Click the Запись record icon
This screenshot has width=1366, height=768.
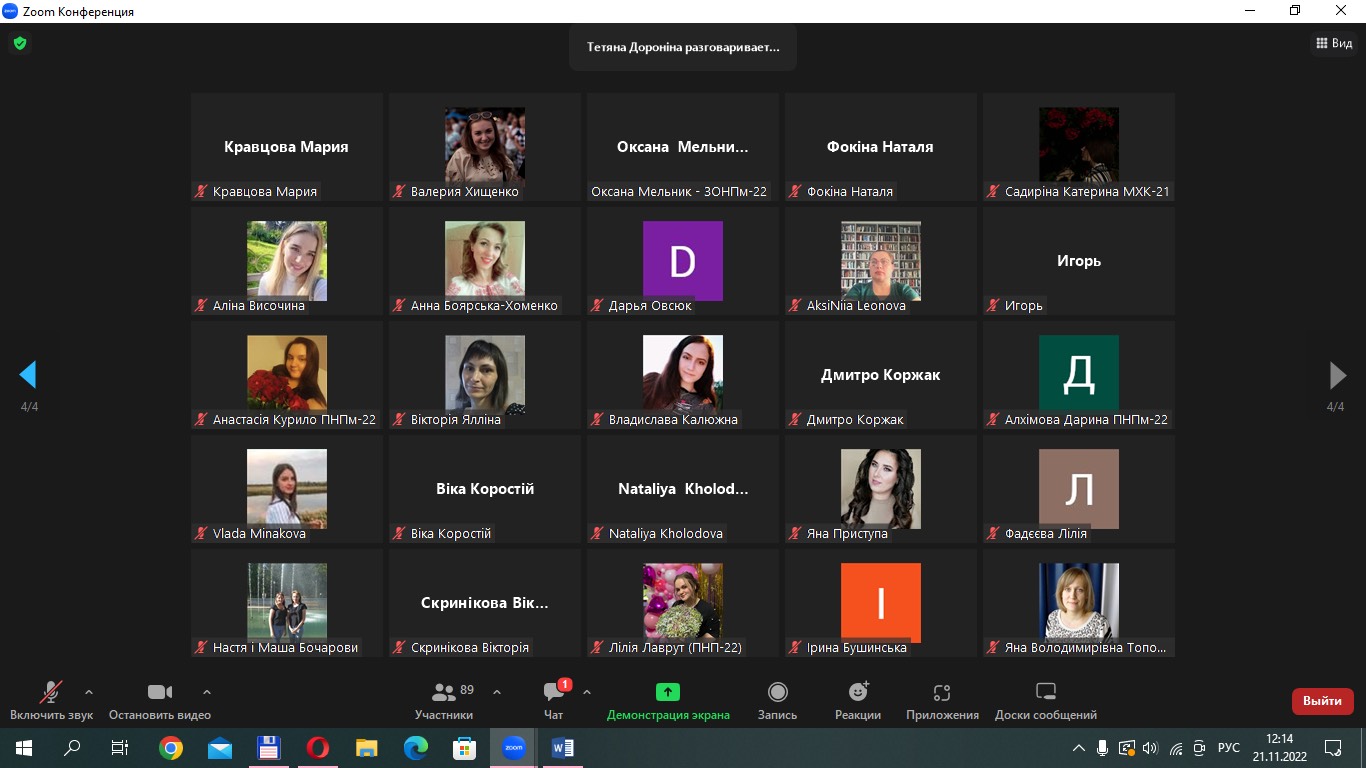(x=777, y=692)
